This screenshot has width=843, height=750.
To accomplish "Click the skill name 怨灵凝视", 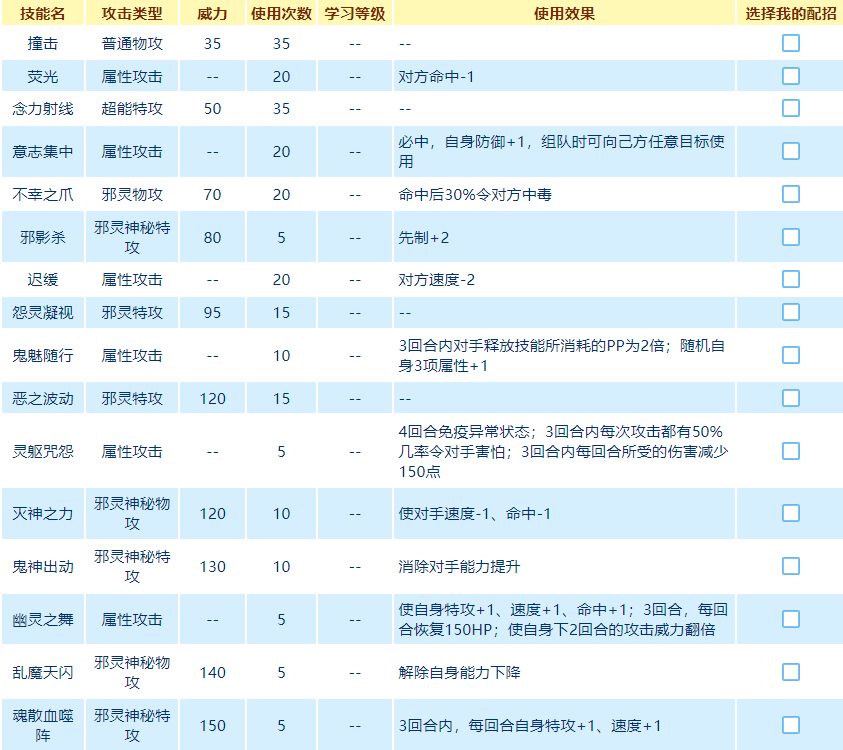I will tap(42, 312).
